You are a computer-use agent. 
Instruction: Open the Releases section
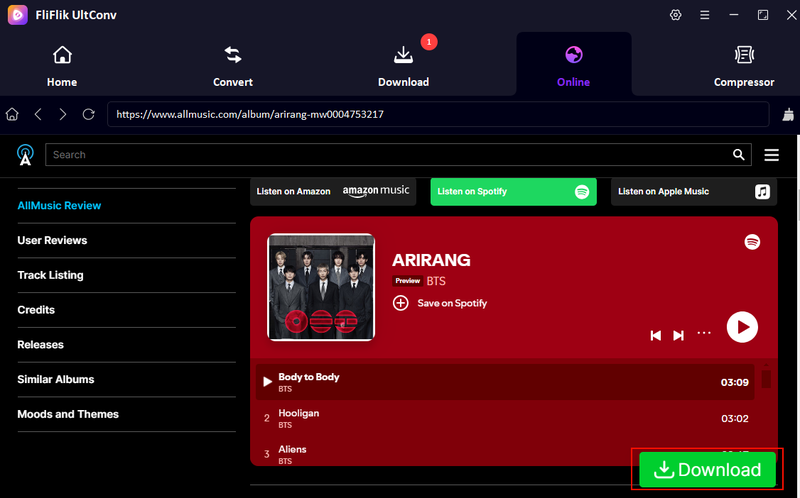[x=40, y=344]
